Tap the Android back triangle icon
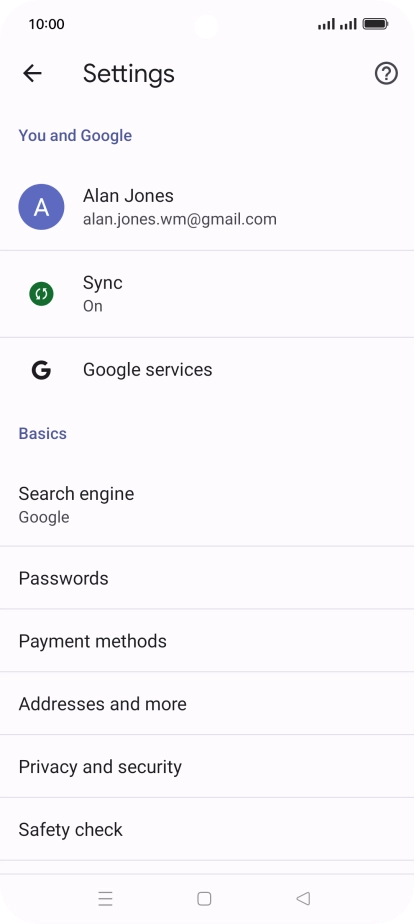414x924 pixels. [303, 899]
